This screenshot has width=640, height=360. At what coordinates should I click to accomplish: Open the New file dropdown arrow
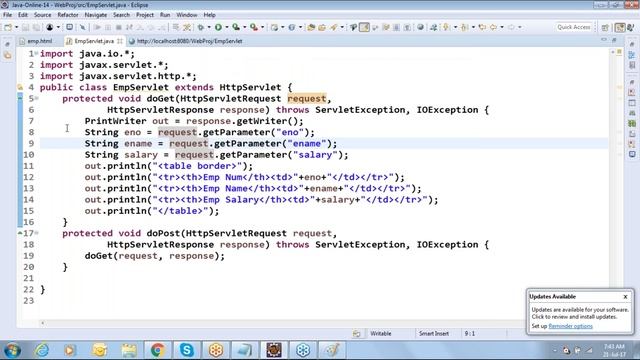coord(16,27)
